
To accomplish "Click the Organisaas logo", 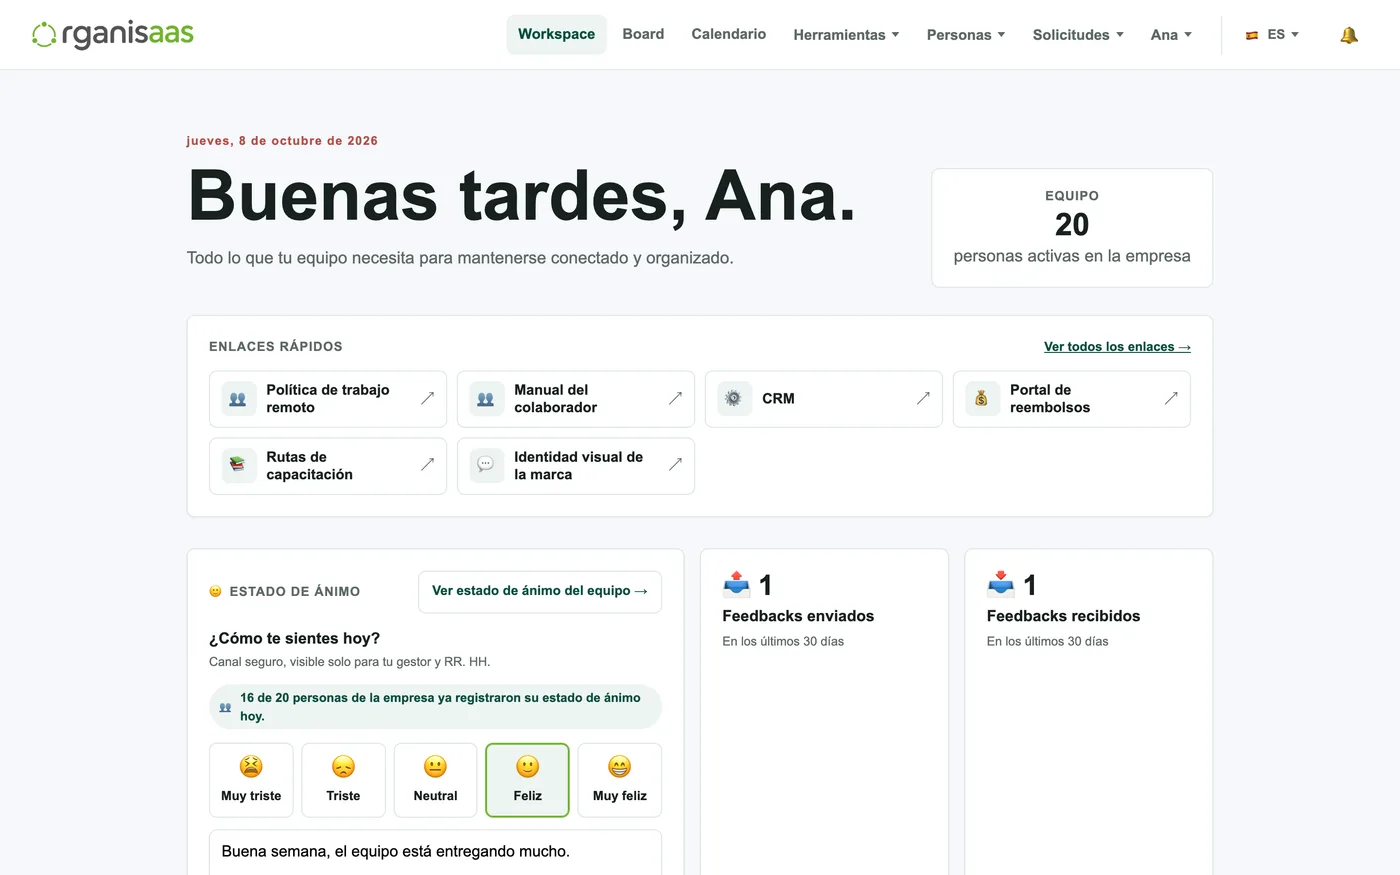I will (112, 35).
